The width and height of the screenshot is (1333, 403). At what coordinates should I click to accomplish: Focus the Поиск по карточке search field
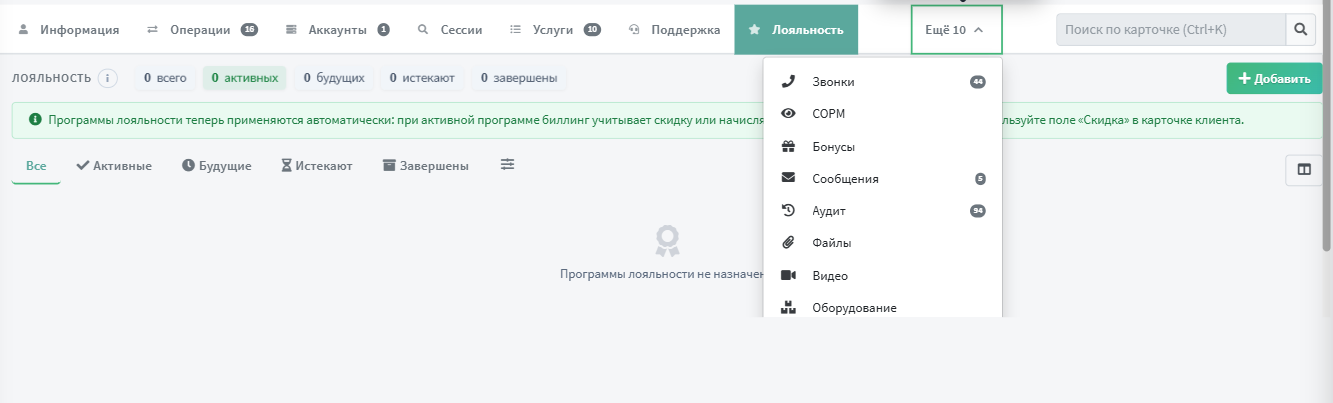(x=1171, y=30)
